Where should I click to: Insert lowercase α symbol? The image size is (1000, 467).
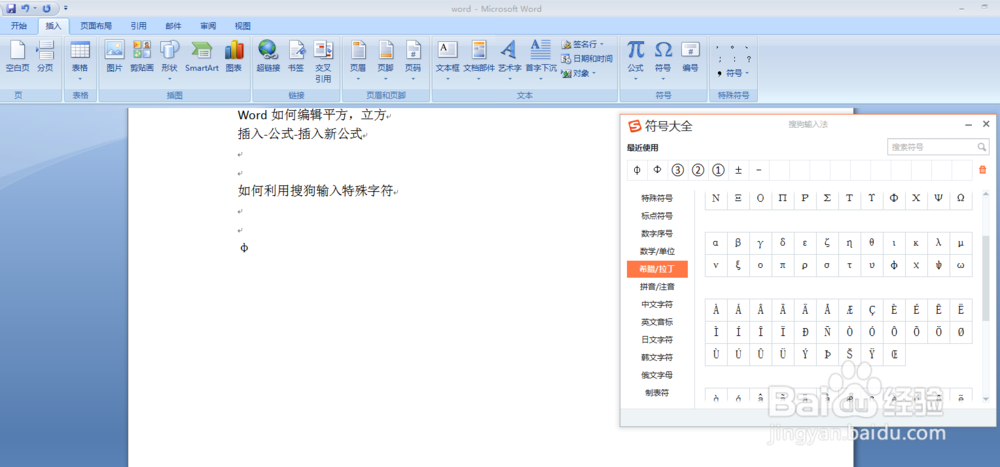tap(716, 243)
